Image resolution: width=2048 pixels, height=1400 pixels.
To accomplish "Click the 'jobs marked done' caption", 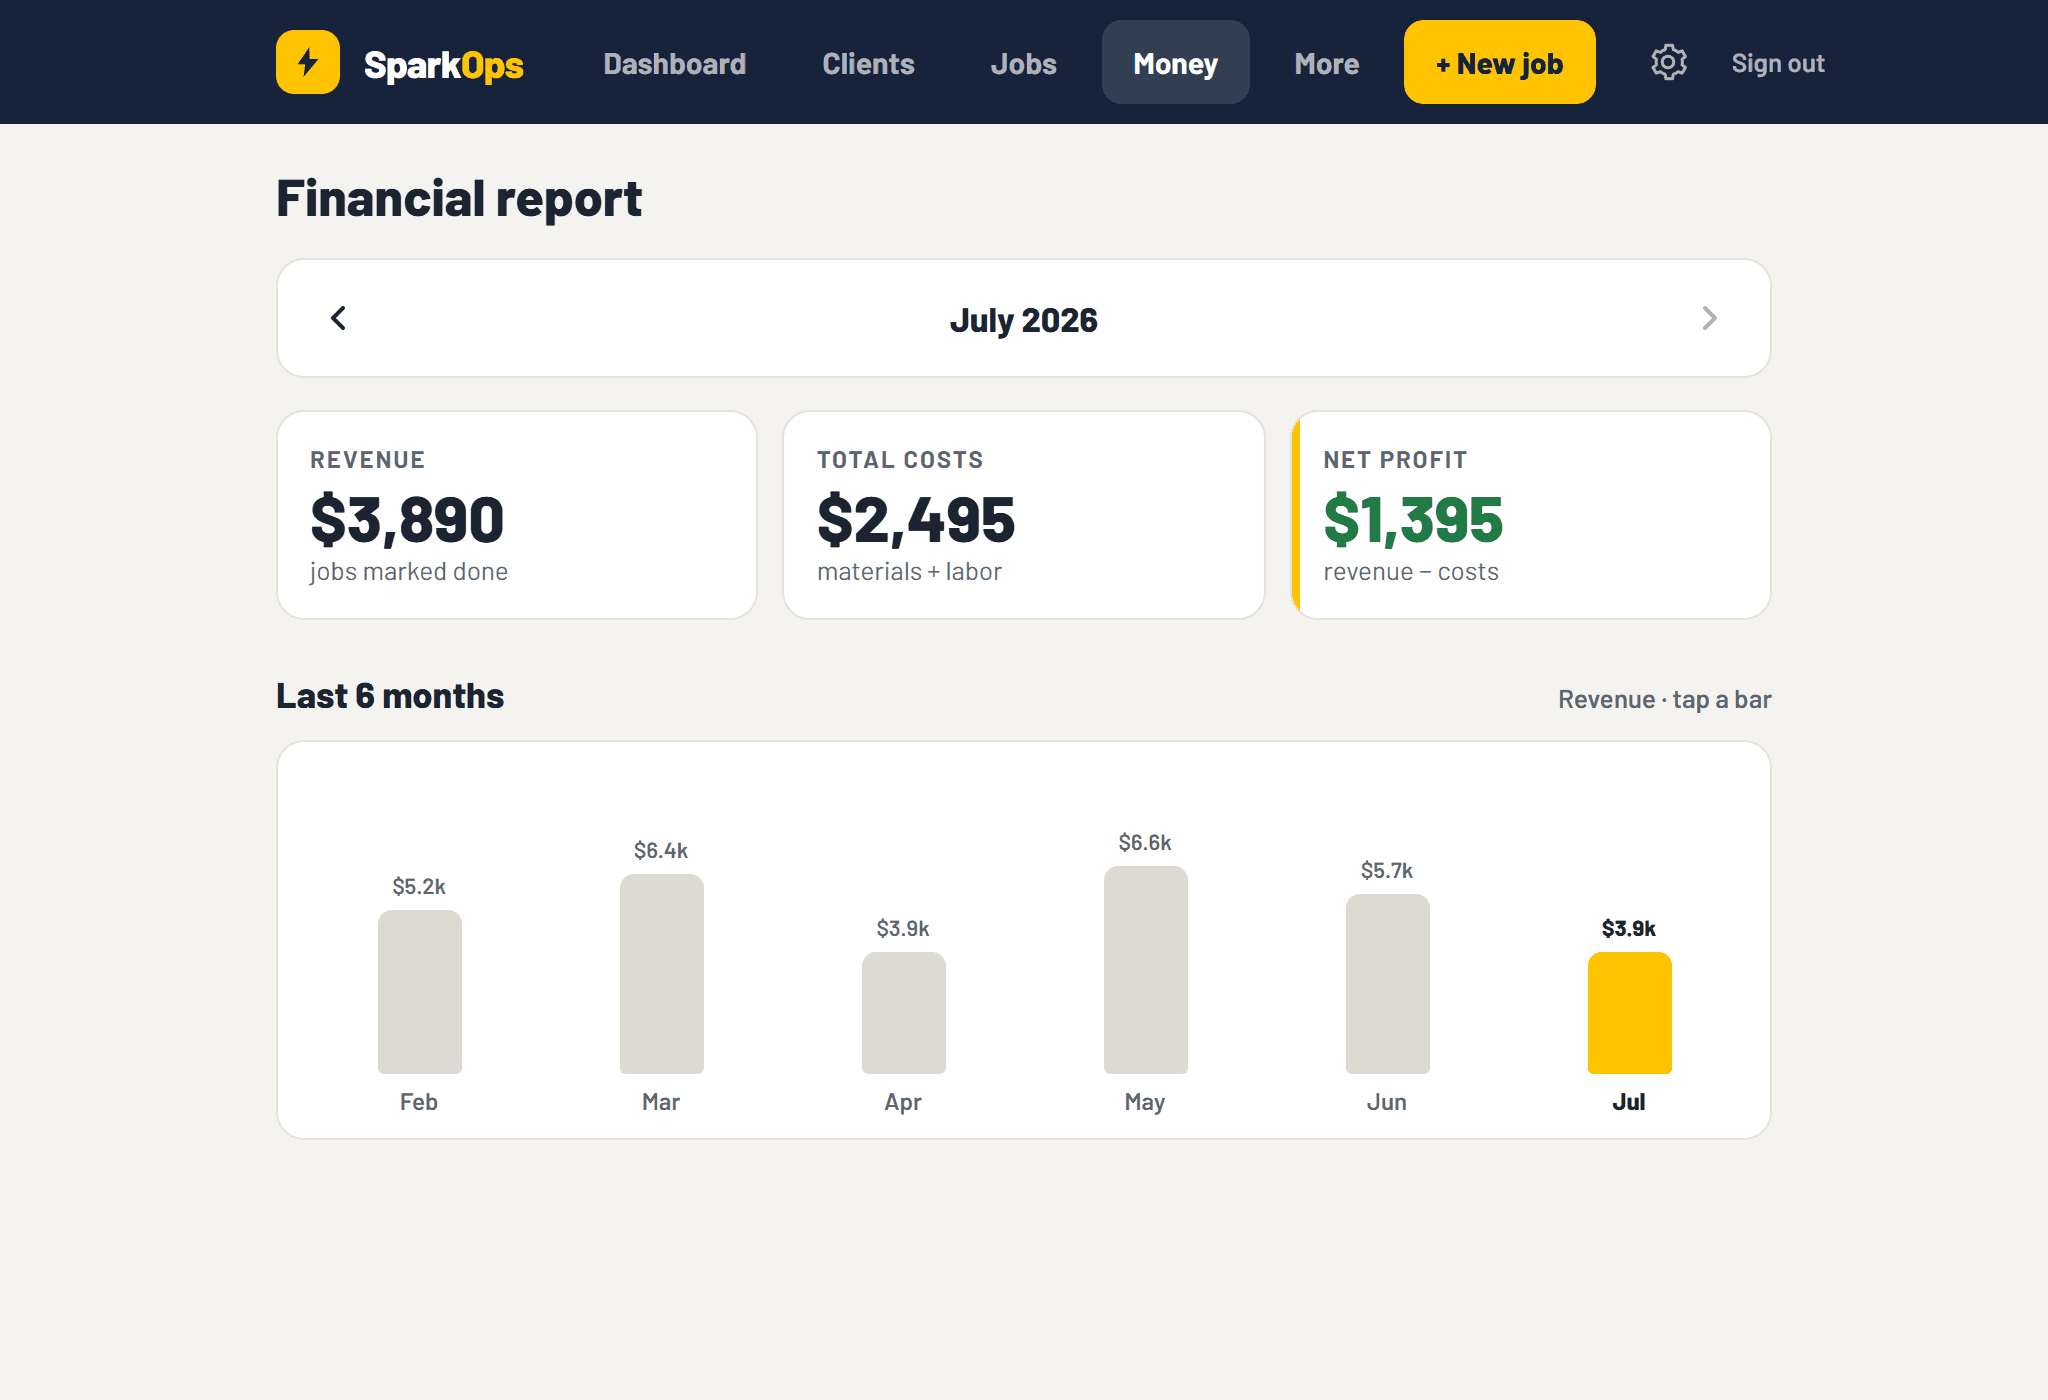I will coord(409,571).
